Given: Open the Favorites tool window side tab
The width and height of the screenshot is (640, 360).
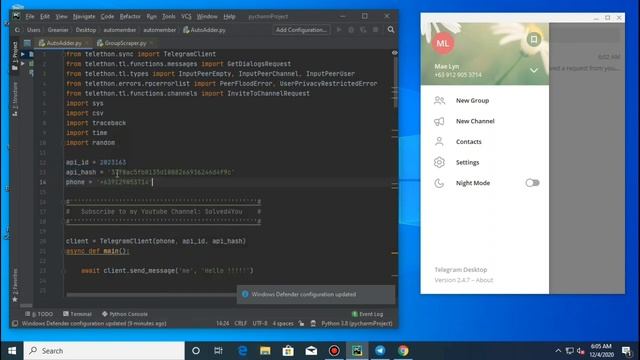Looking at the screenshot, I should pos(15,285).
